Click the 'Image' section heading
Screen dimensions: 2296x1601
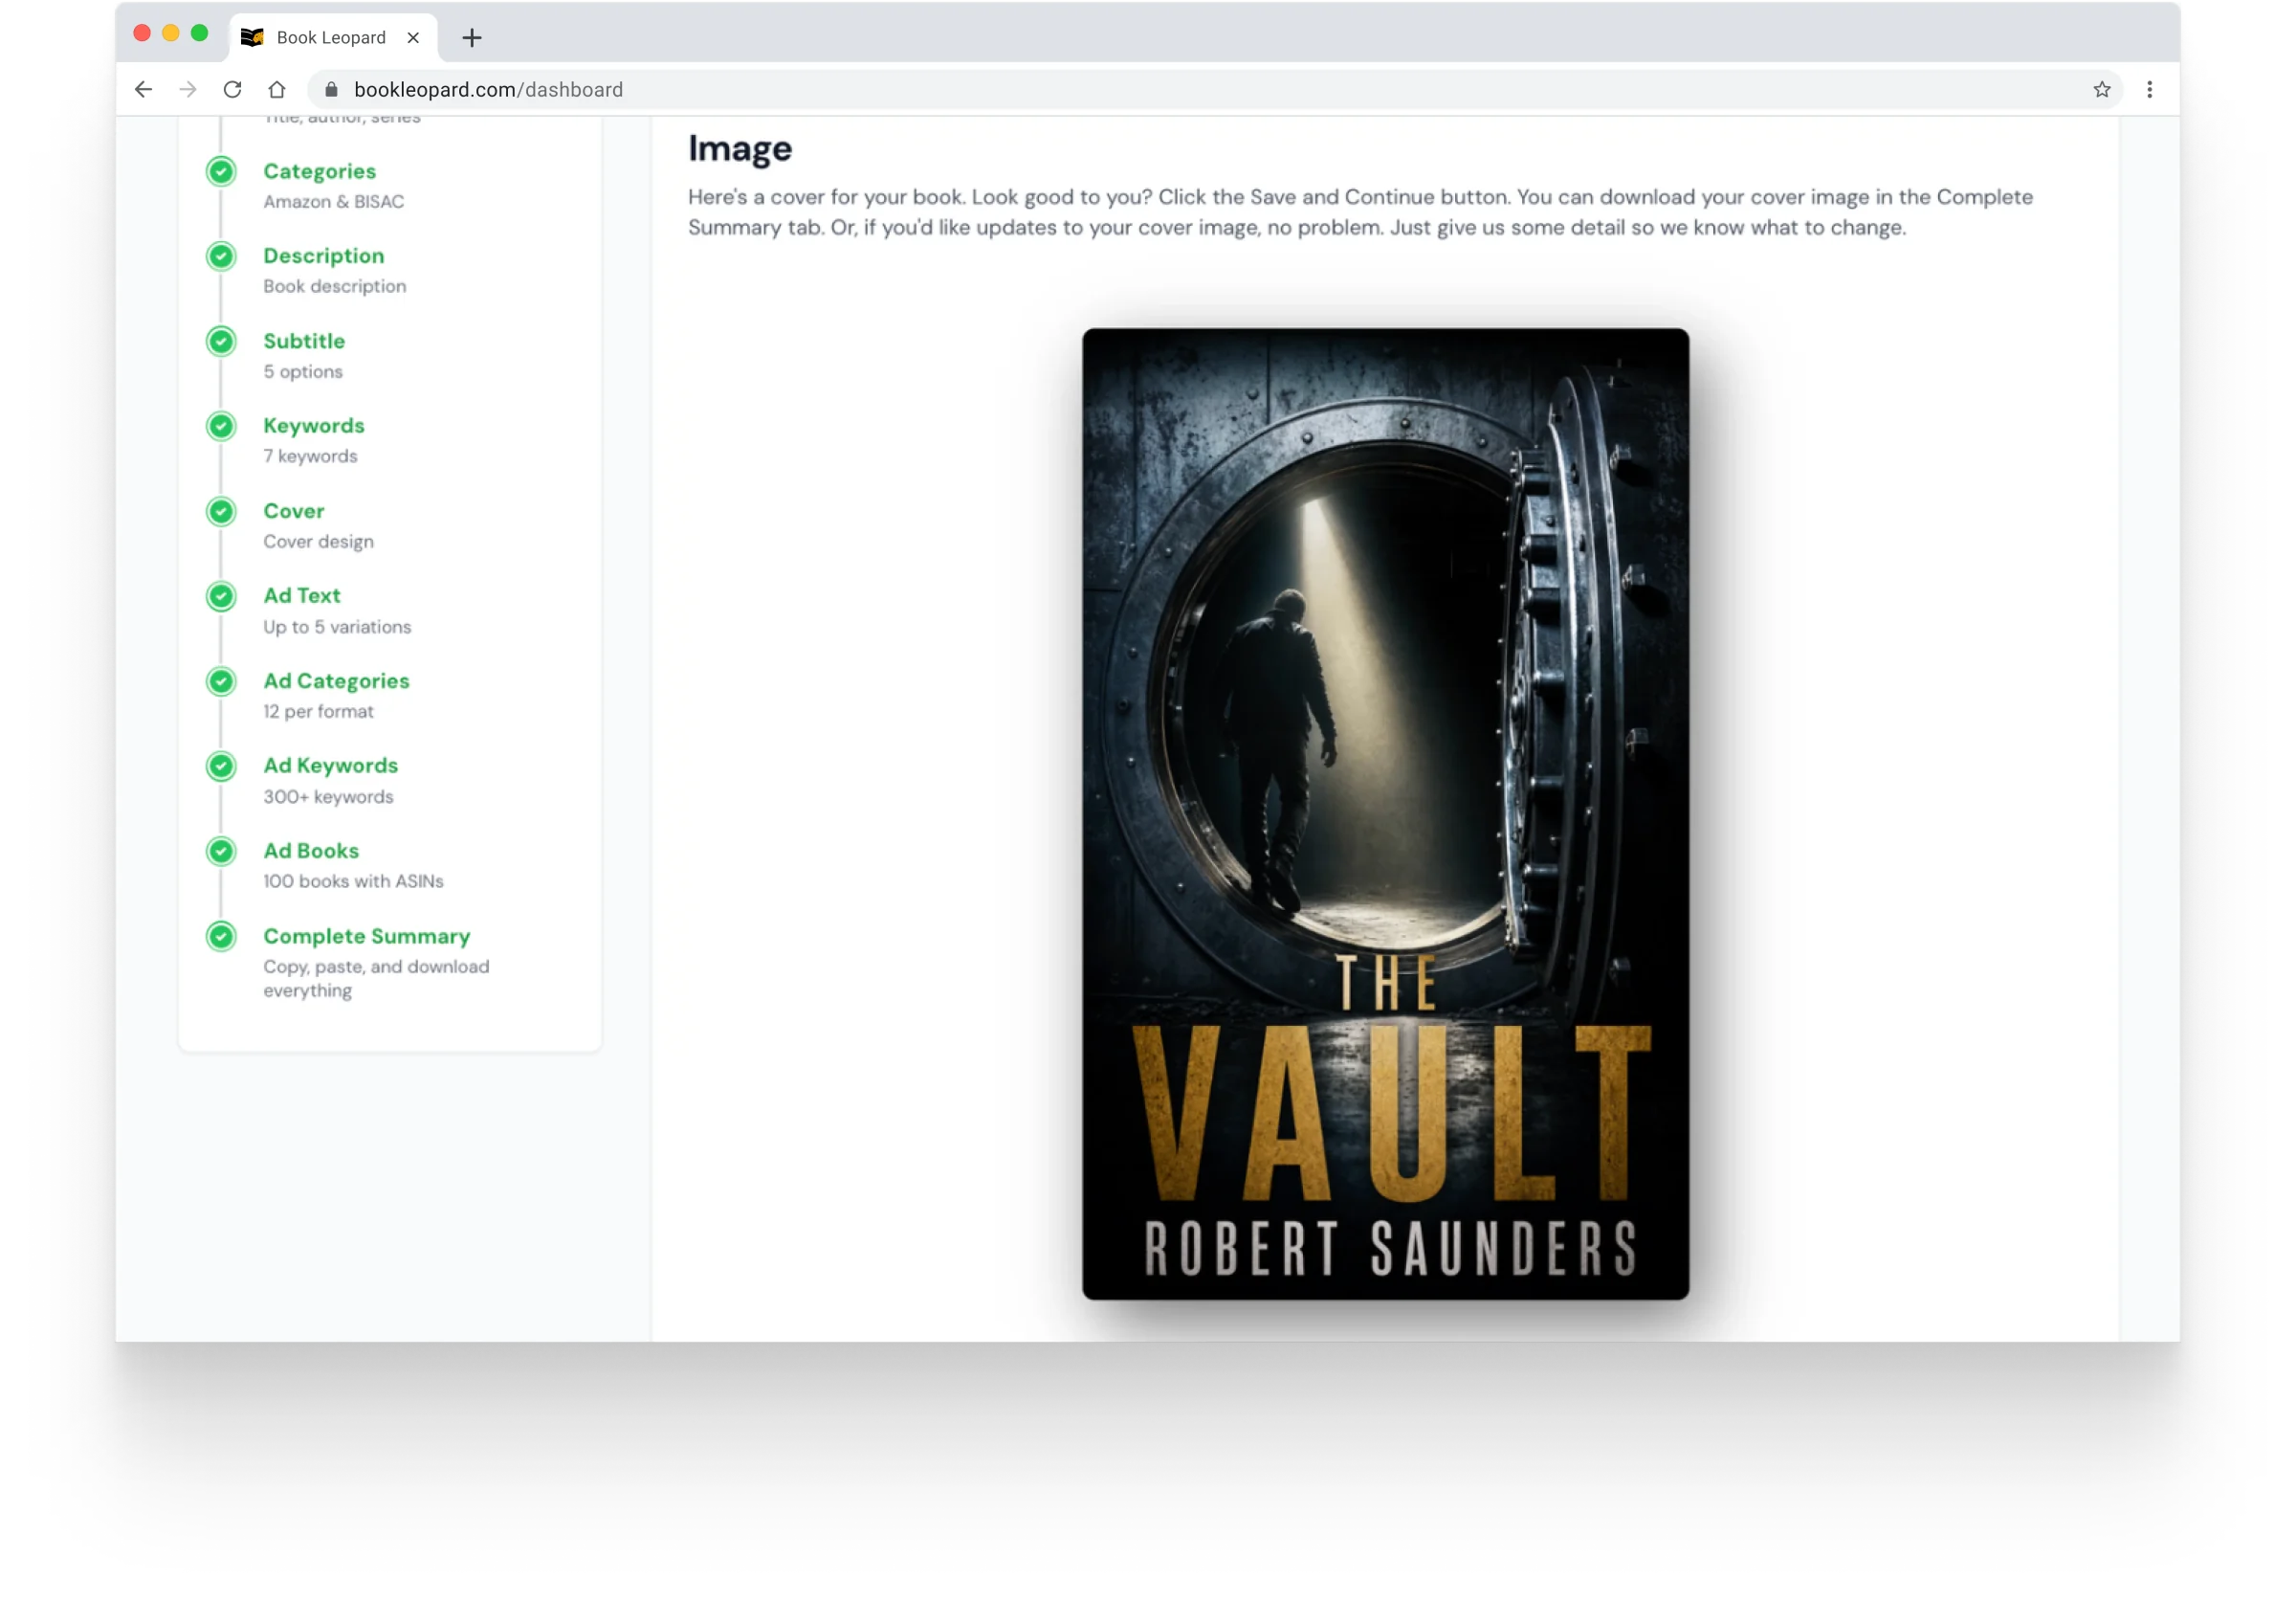(740, 149)
